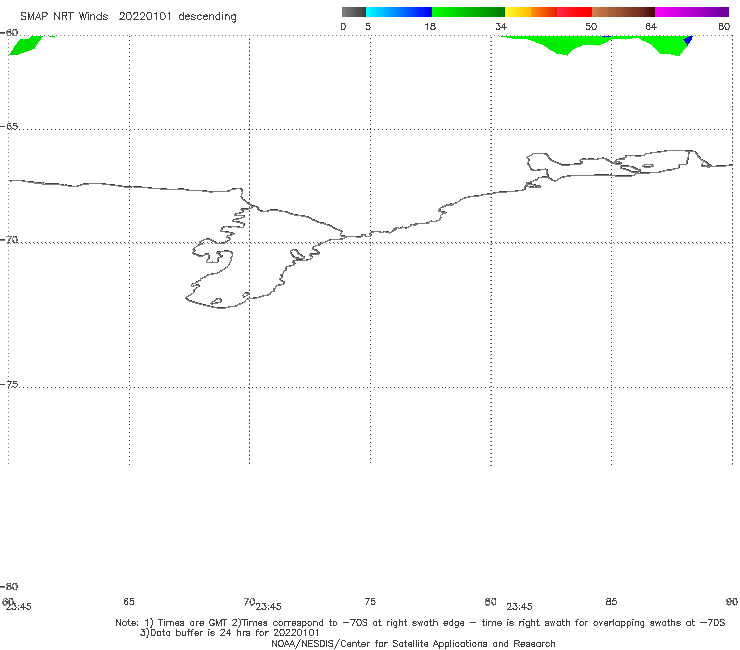Select the '-65' latitude label on the left axis

(x=9, y=127)
